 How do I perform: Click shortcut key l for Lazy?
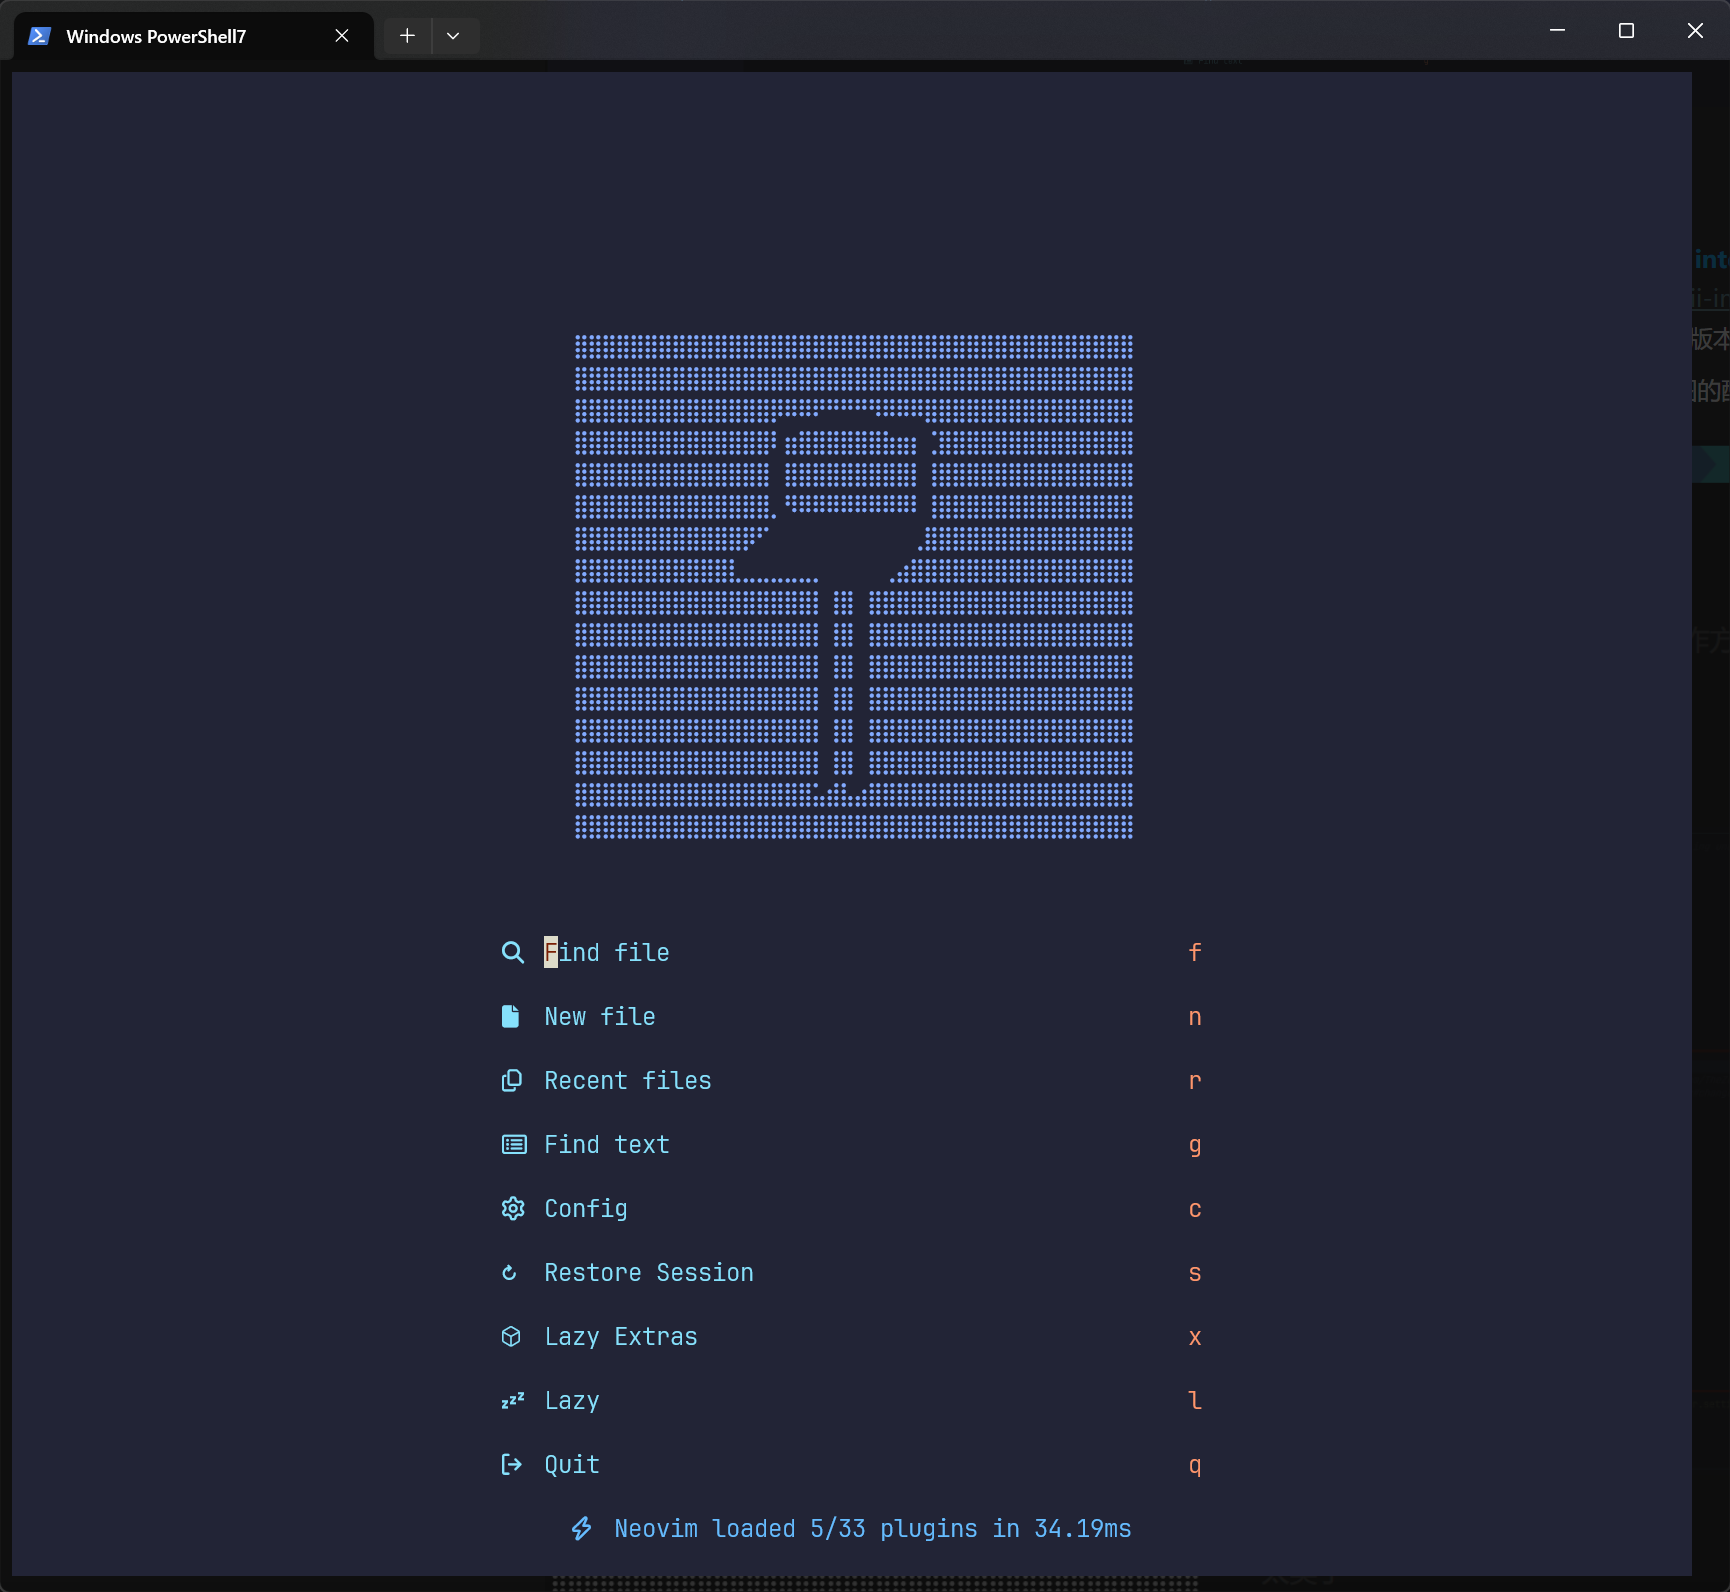coord(1195,1401)
